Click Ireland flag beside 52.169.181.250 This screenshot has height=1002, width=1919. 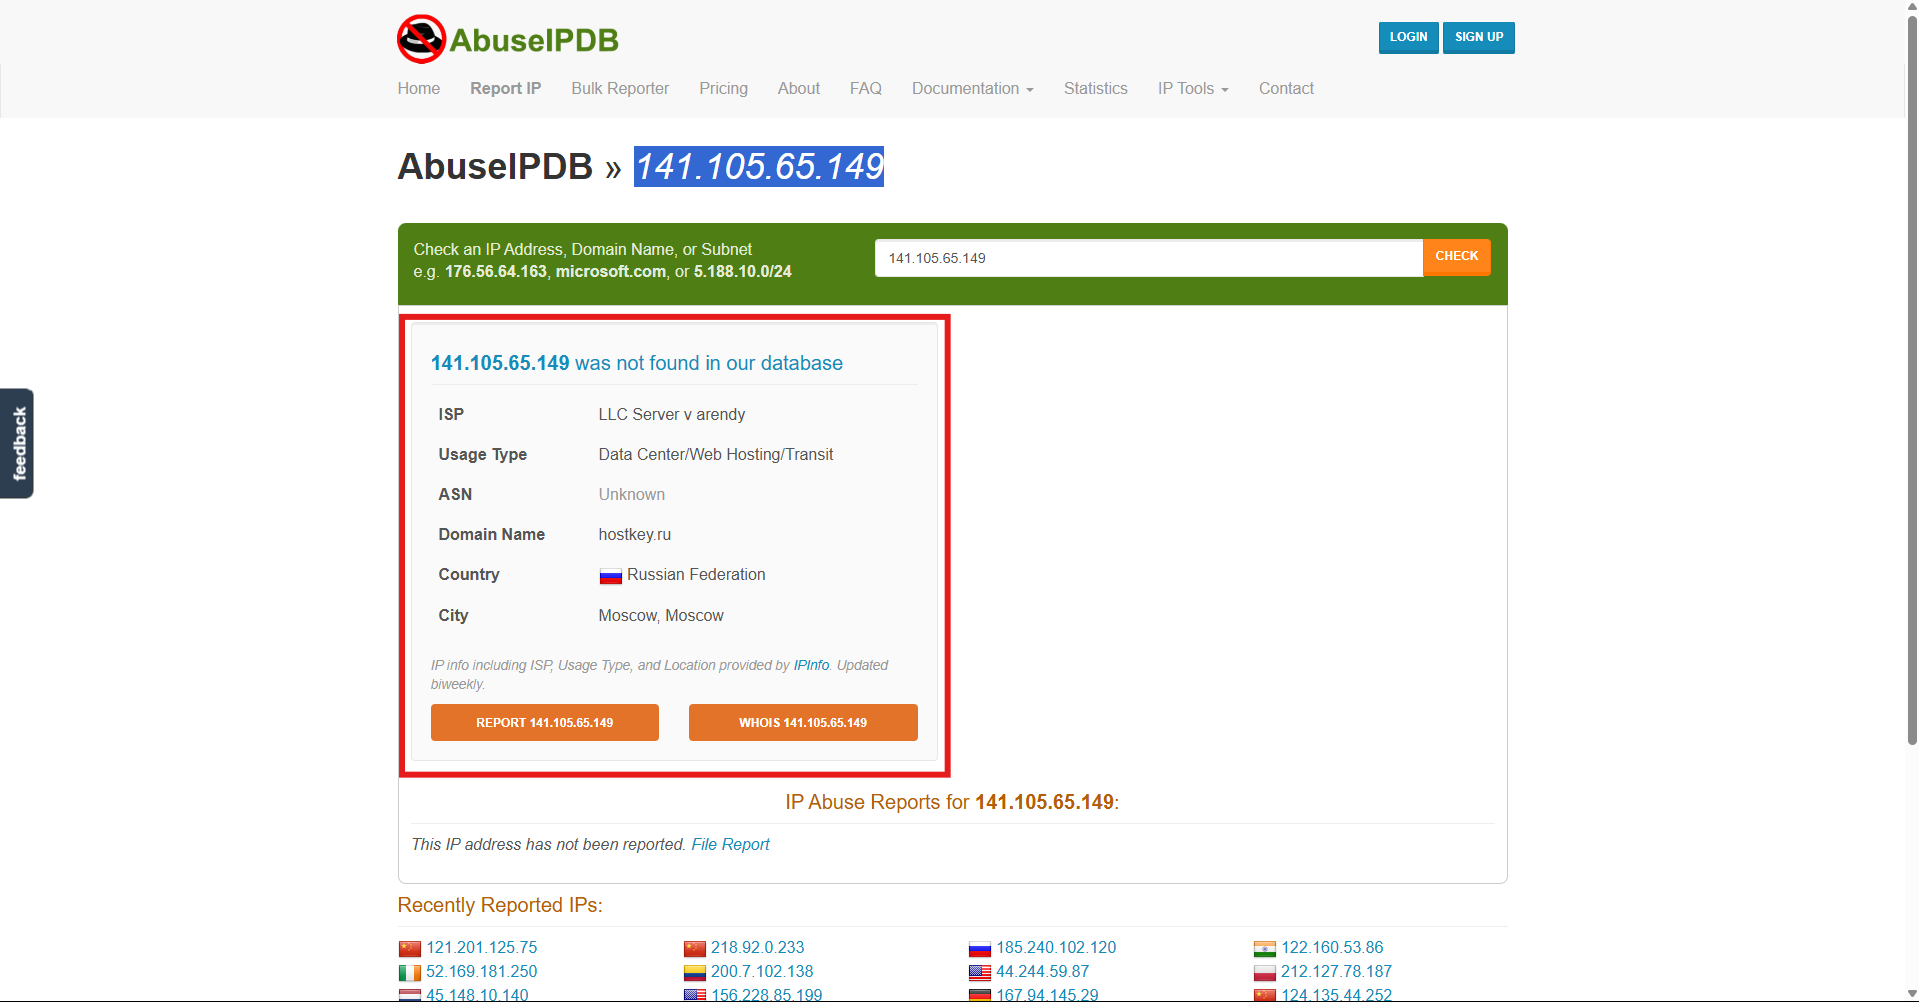click(410, 972)
